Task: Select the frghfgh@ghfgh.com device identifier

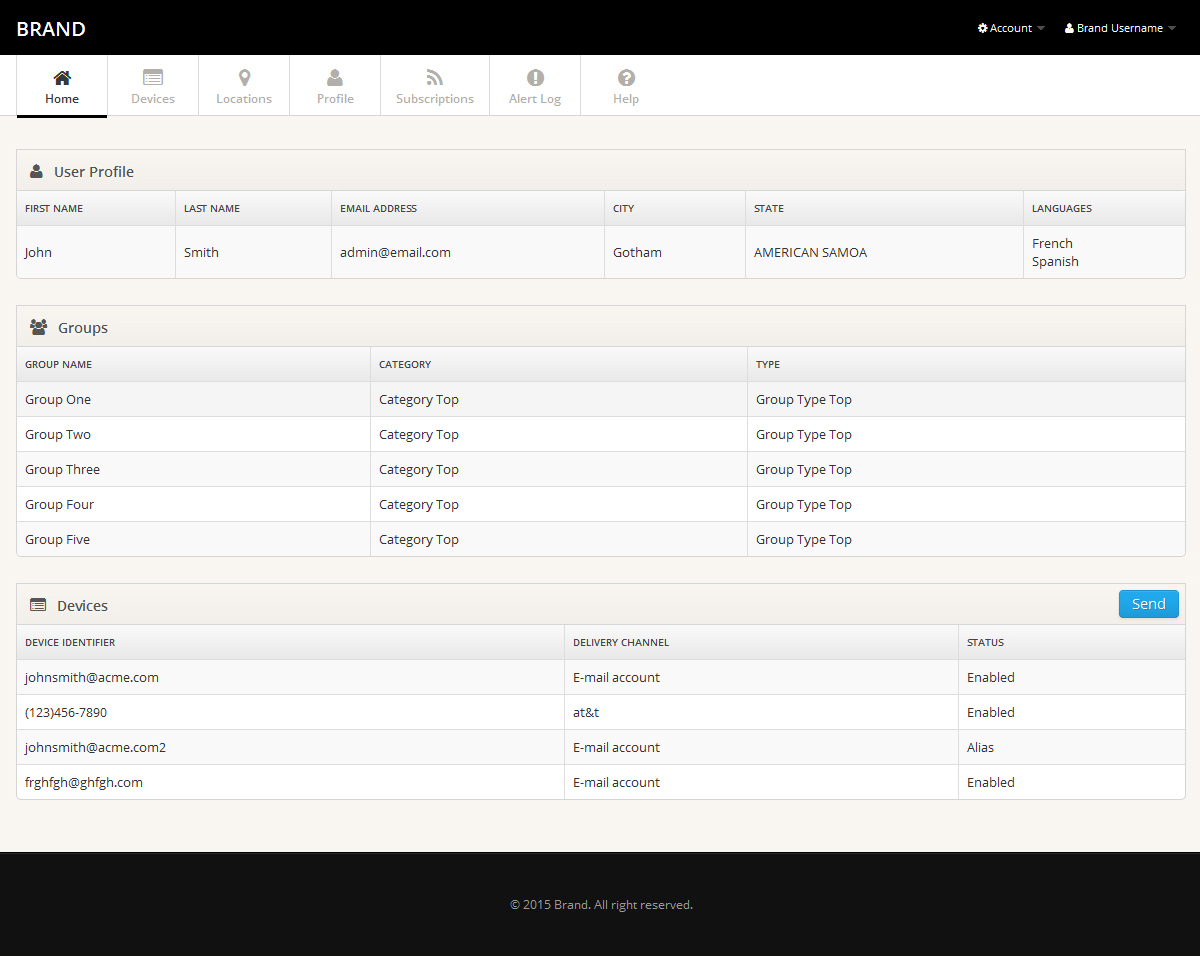Action: pyautogui.click(x=84, y=782)
